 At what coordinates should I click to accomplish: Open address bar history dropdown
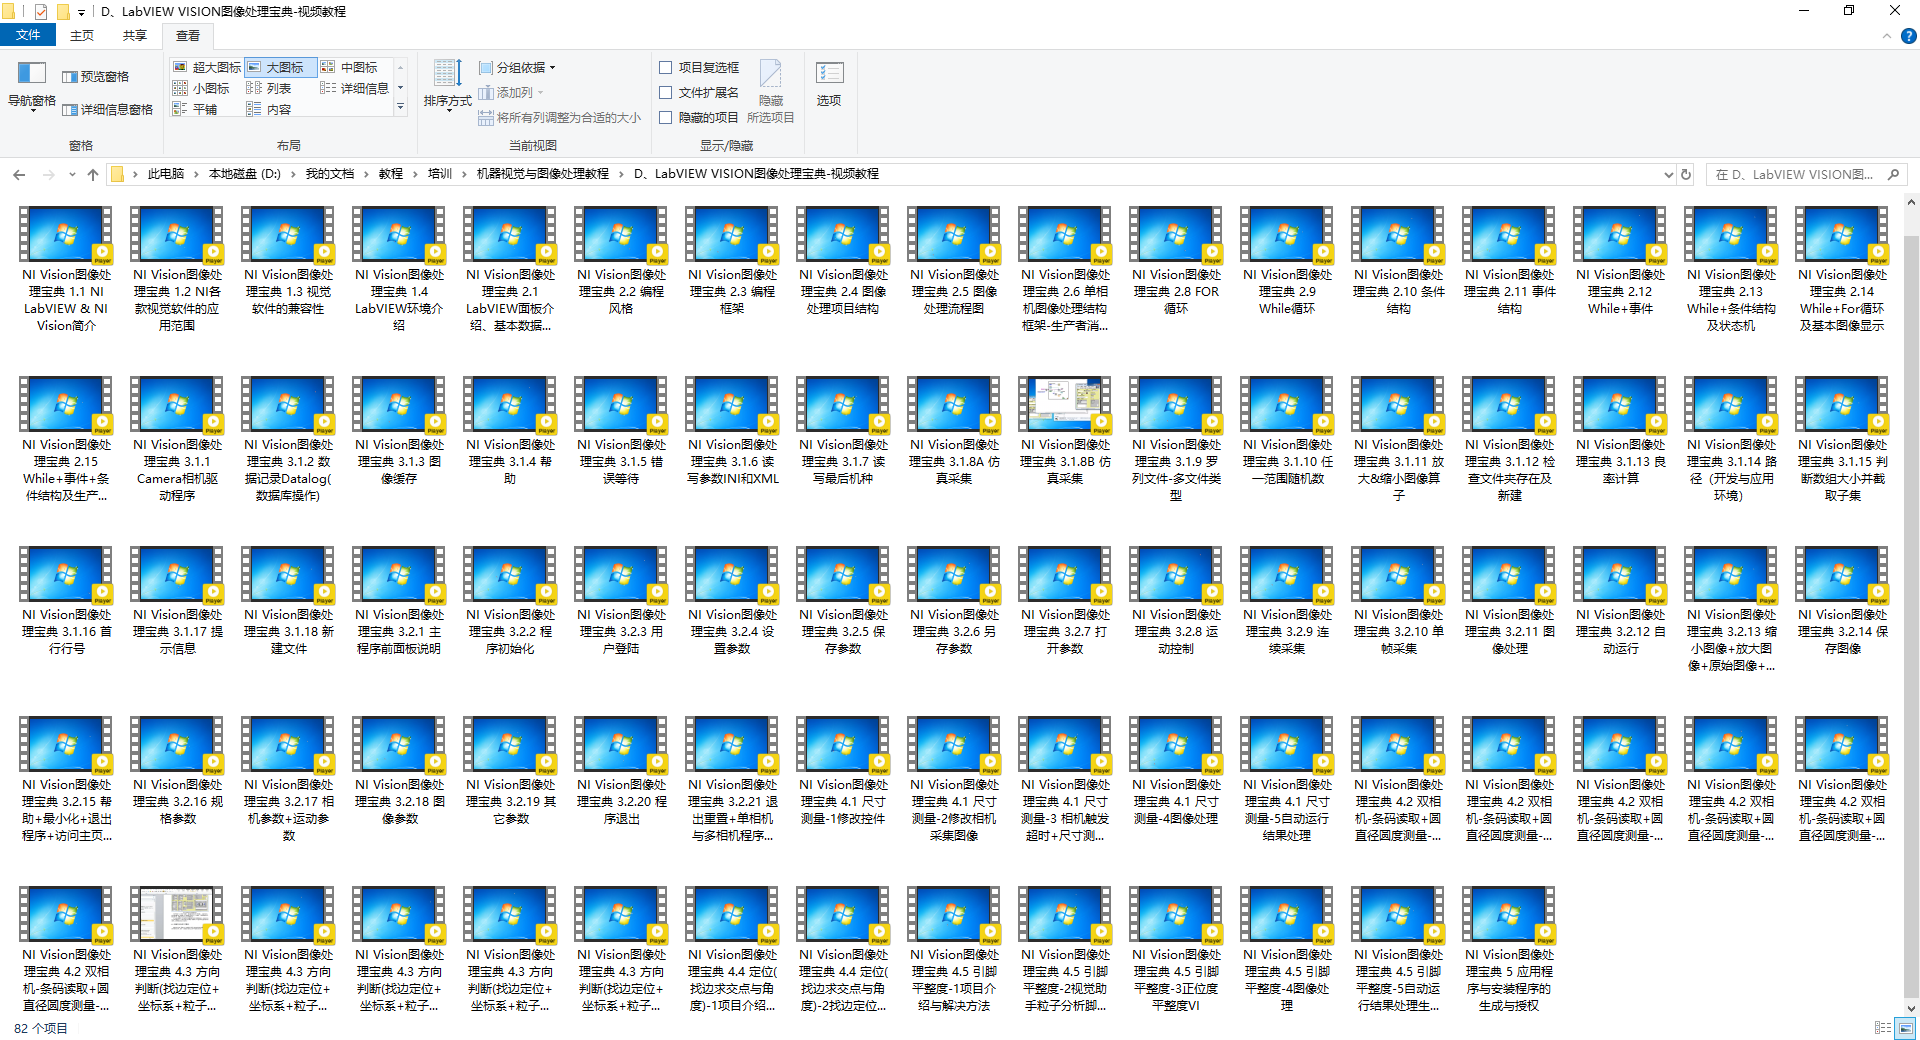point(1668,174)
